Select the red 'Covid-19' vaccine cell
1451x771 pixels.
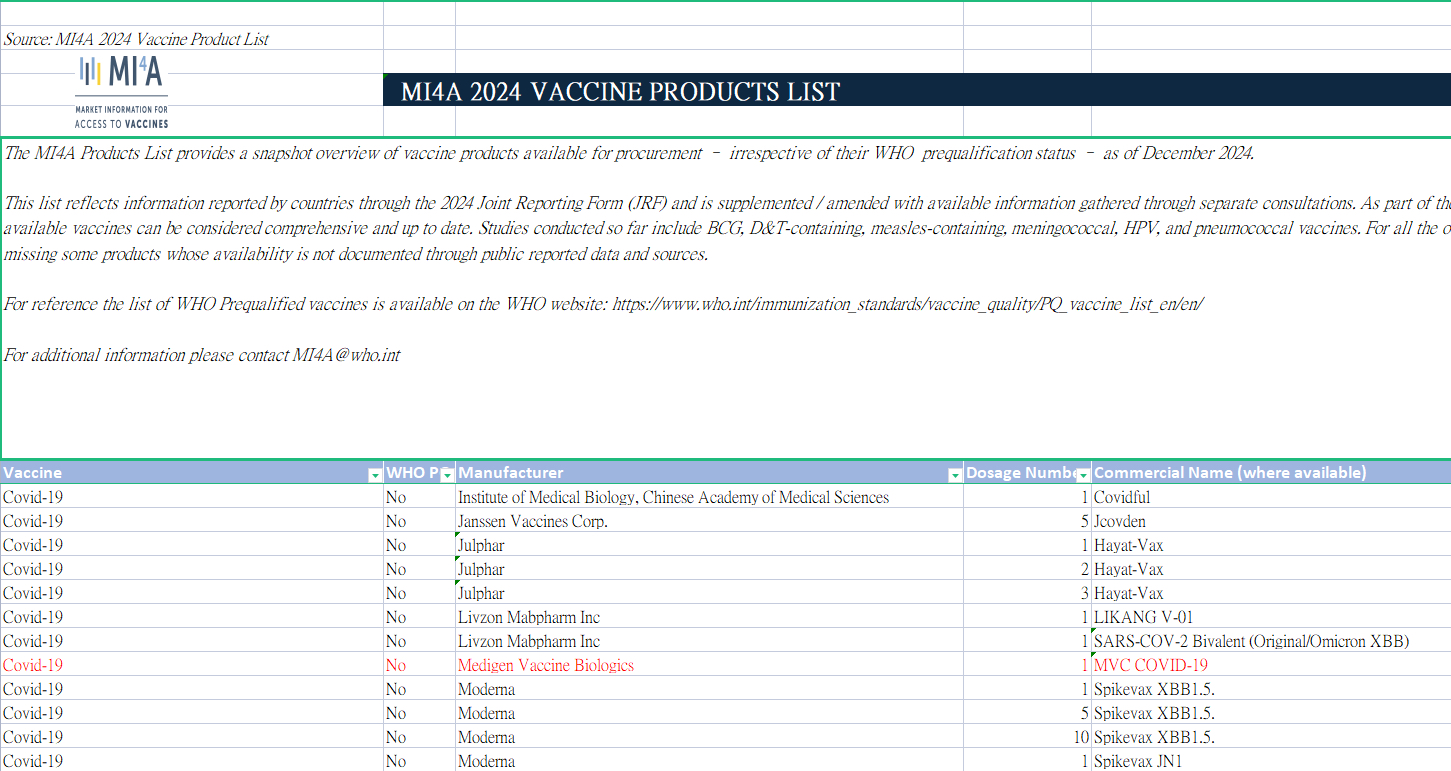(192, 665)
